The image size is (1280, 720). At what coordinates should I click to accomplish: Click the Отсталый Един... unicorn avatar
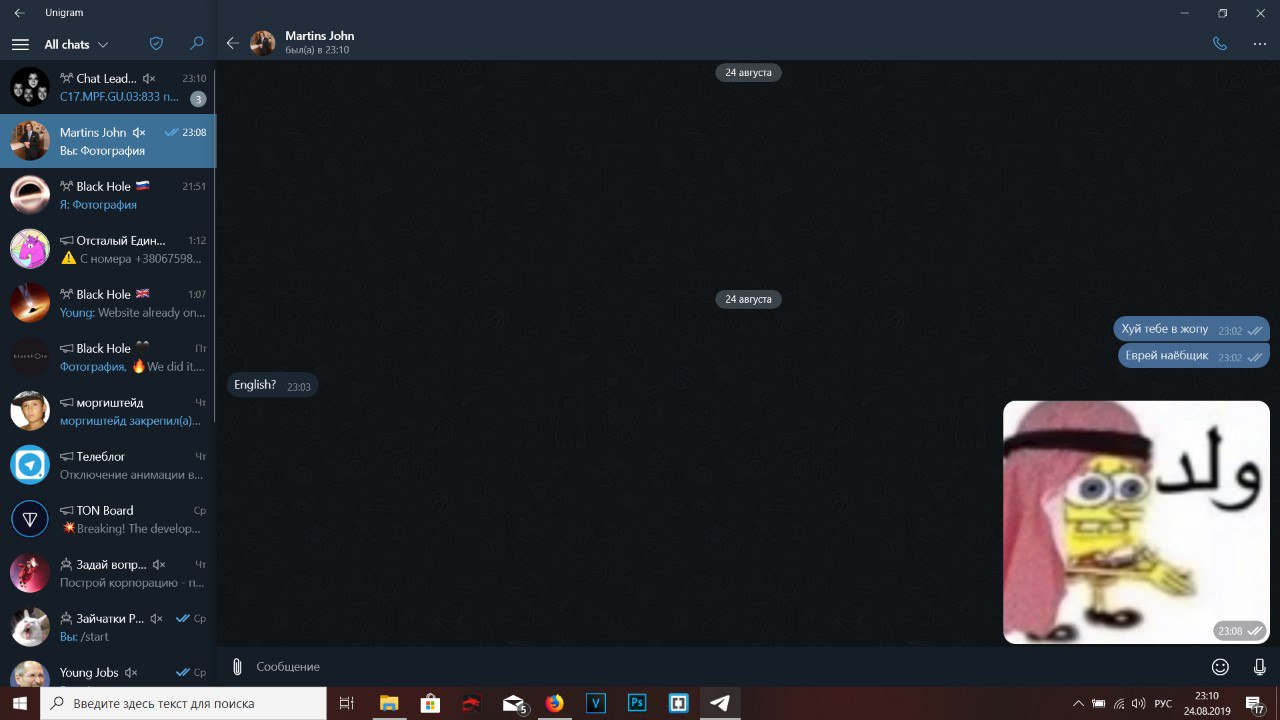[30, 249]
